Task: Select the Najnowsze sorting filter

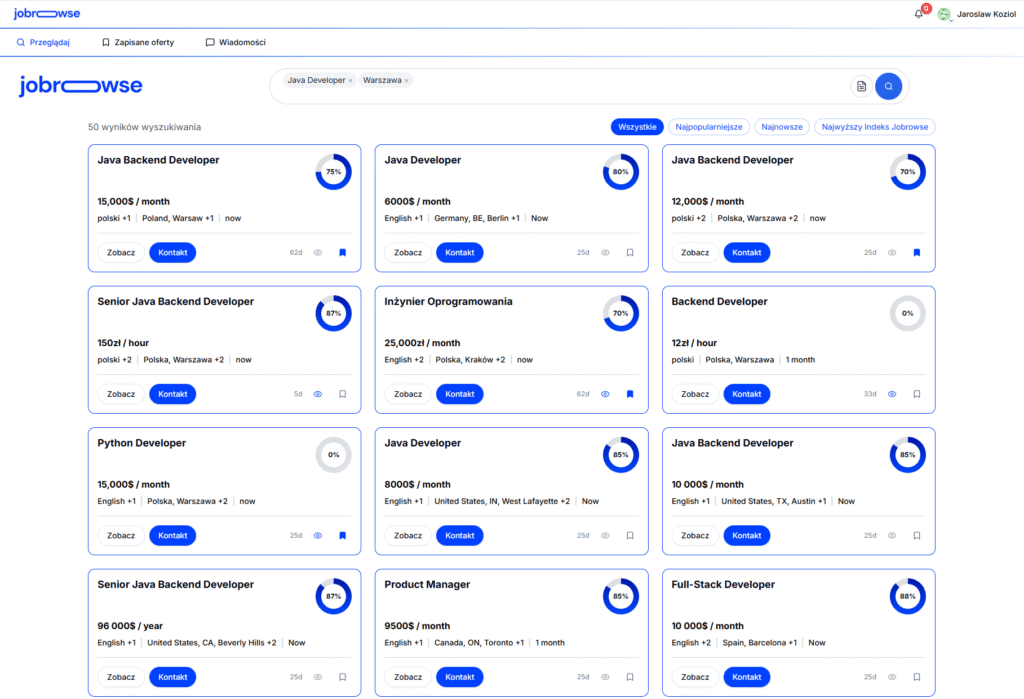Action: pos(782,127)
